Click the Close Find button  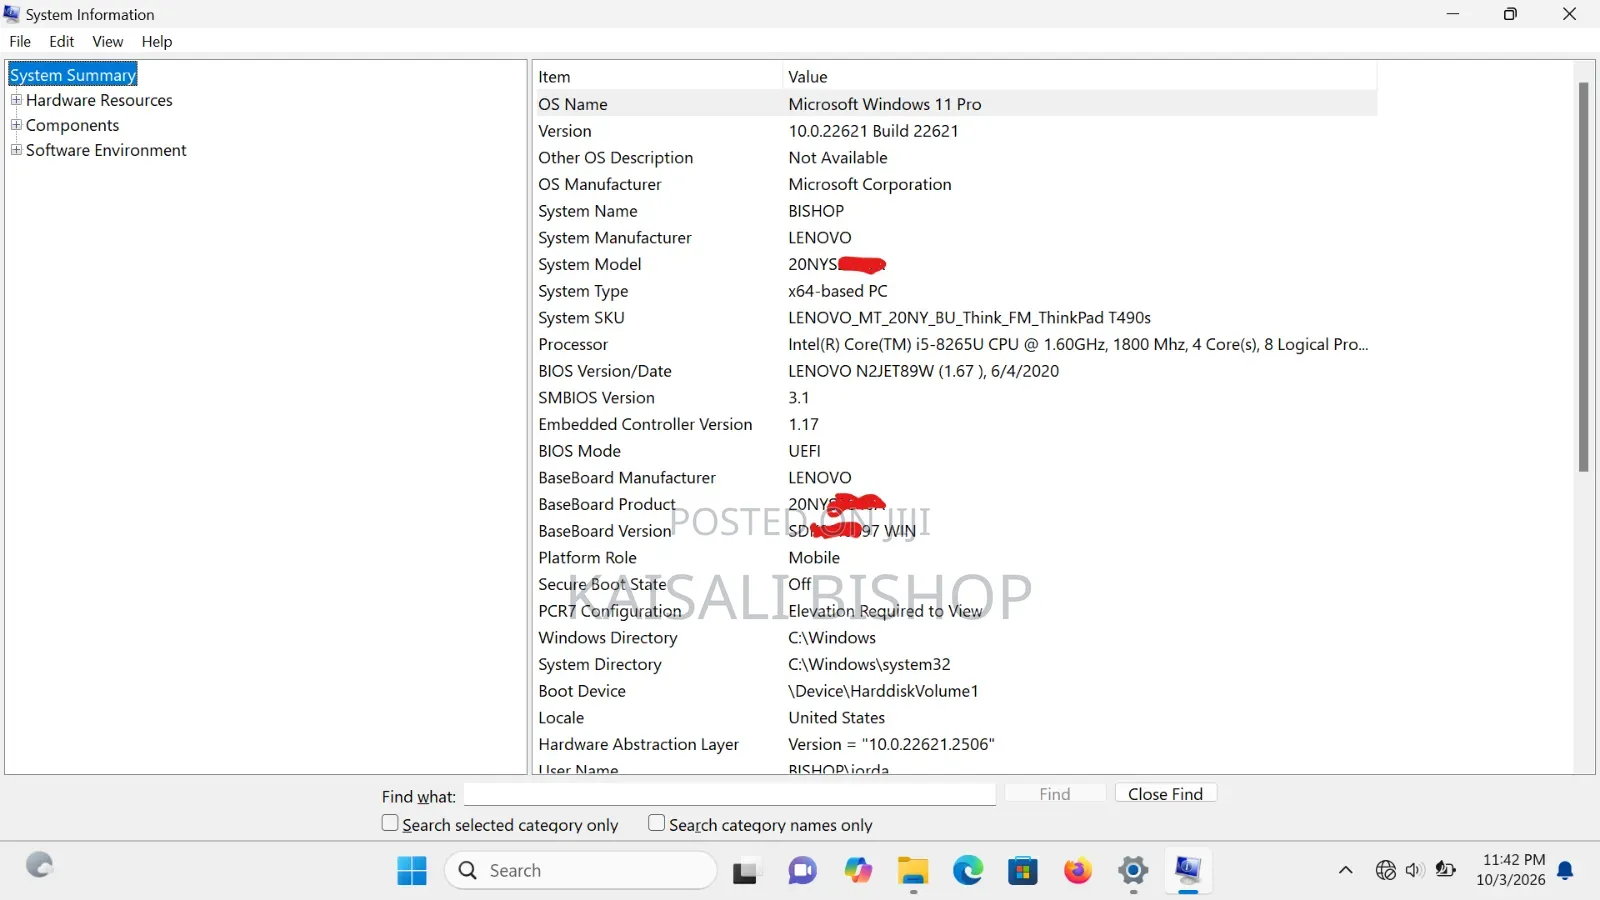[1165, 794]
